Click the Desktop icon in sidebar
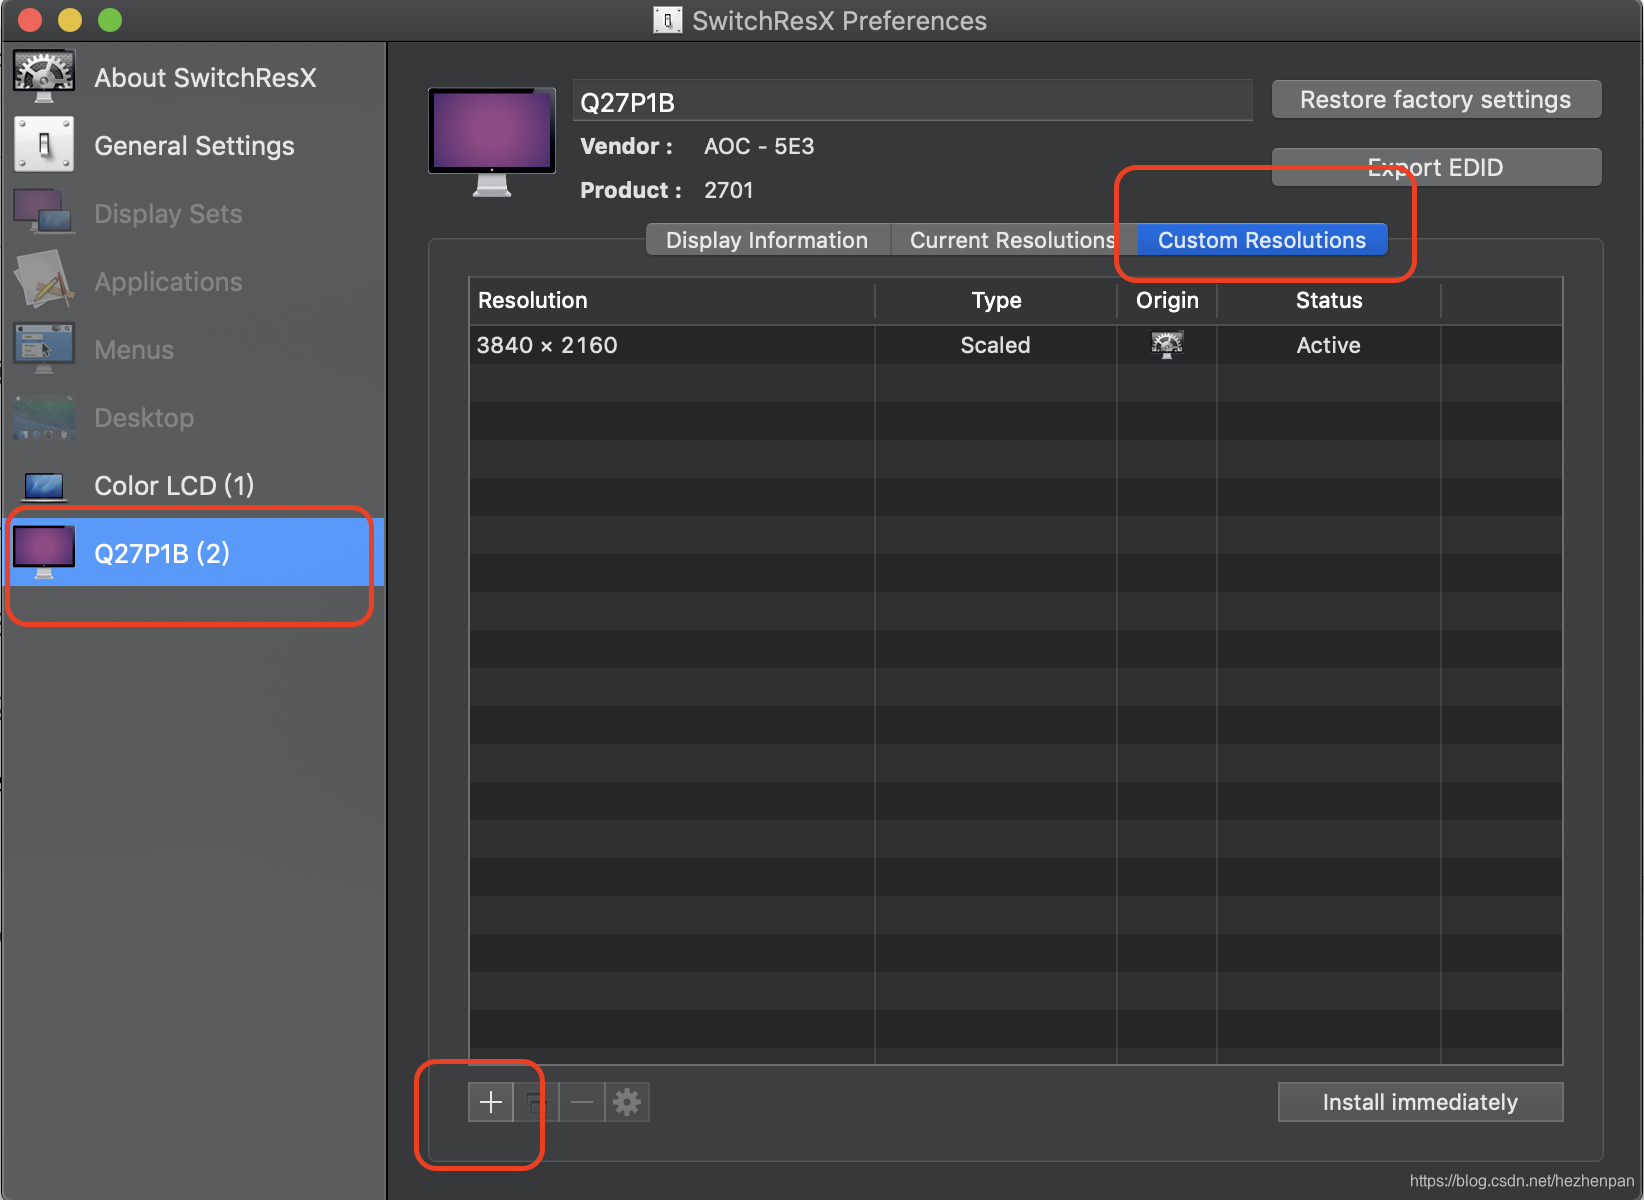This screenshot has width=1644, height=1200. (44, 417)
